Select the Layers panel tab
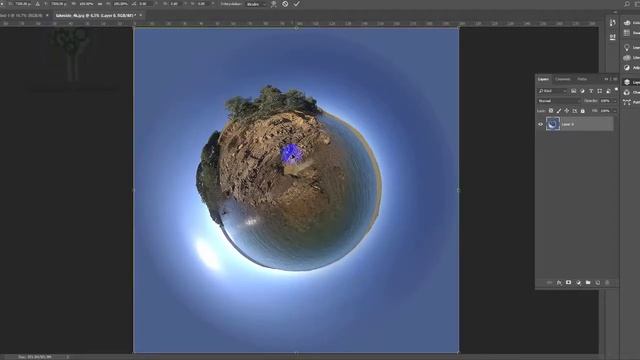This screenshot has height=360, width=640. click(543, 79)
